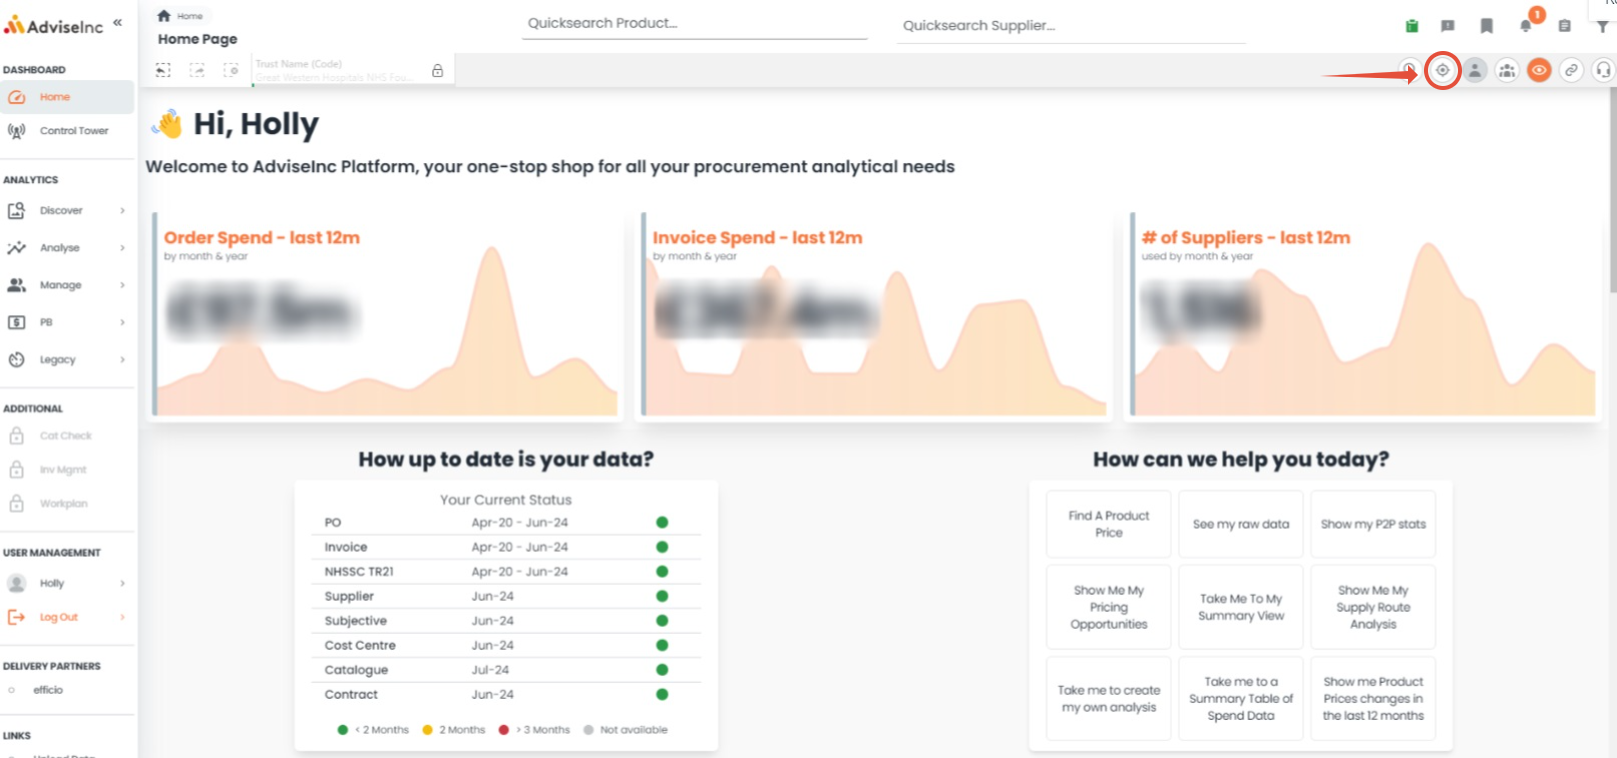Image resolution: width=1617 pixels, height=758 pixels.
Task: Click the single user profile icon
Action: (x=1475, y=70)
